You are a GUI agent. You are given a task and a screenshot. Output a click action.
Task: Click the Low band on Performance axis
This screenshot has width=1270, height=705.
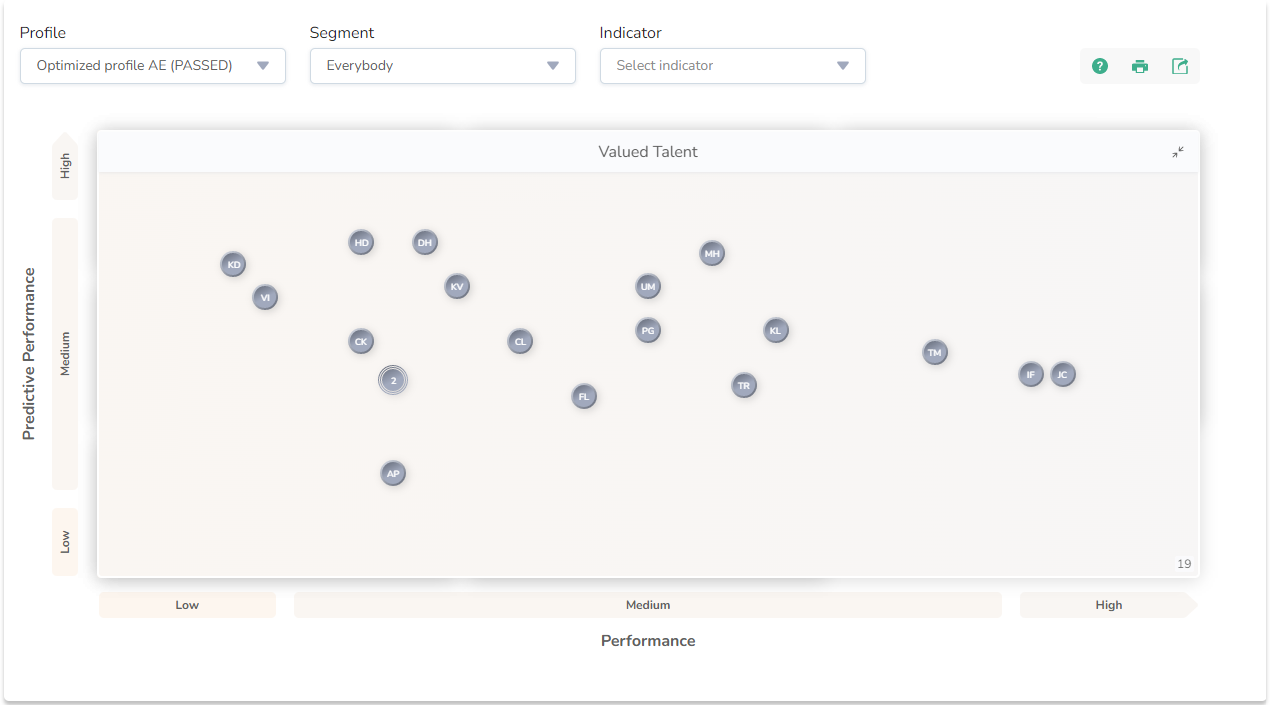[187, 605]
